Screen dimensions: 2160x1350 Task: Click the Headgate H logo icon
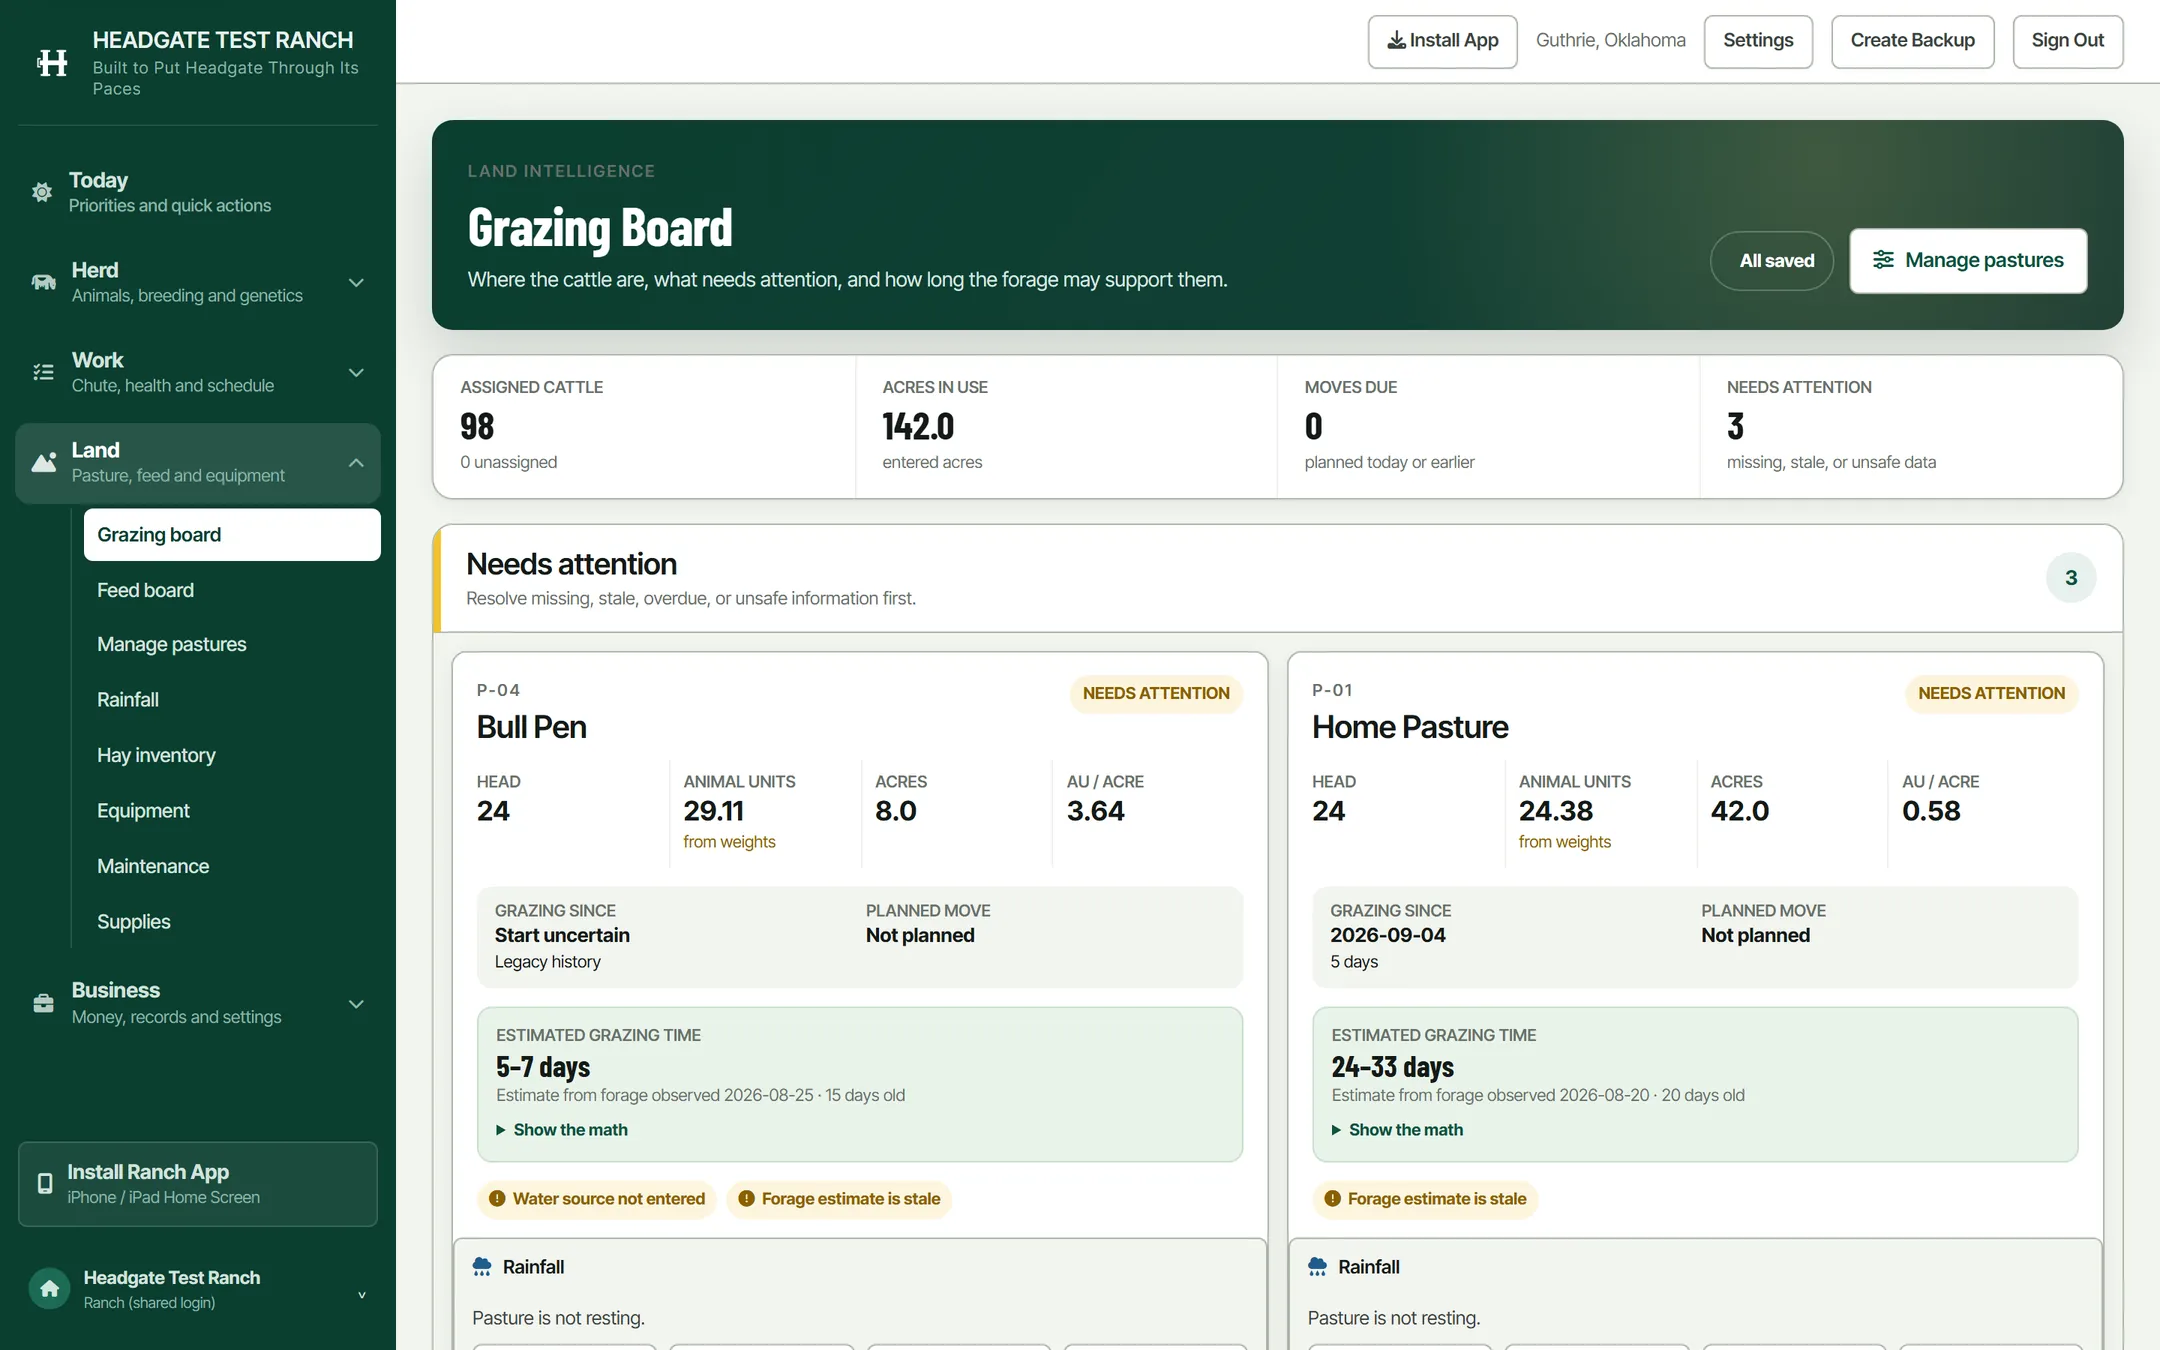click(52, 63)
